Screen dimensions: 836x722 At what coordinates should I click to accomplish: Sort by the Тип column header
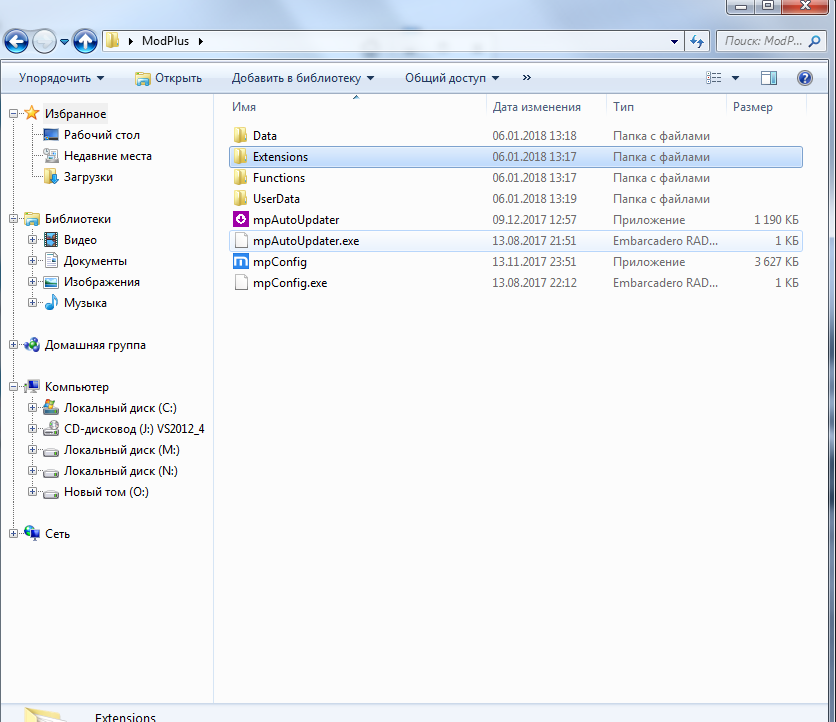(x=623, y=107)
